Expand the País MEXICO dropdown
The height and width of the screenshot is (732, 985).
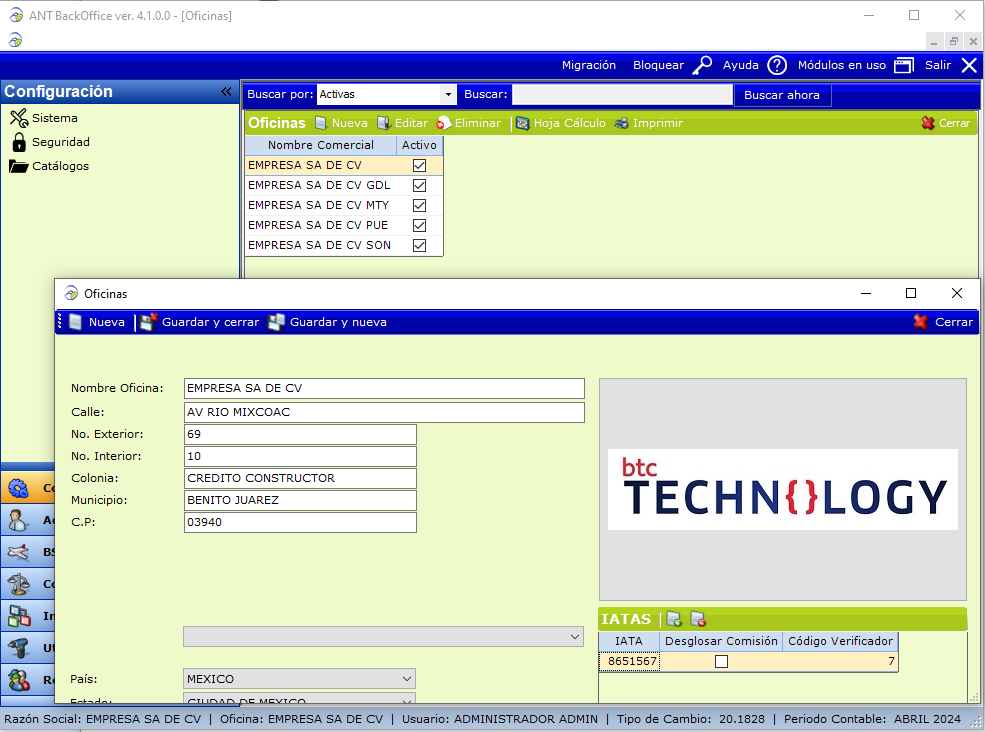tap(405, 679)
